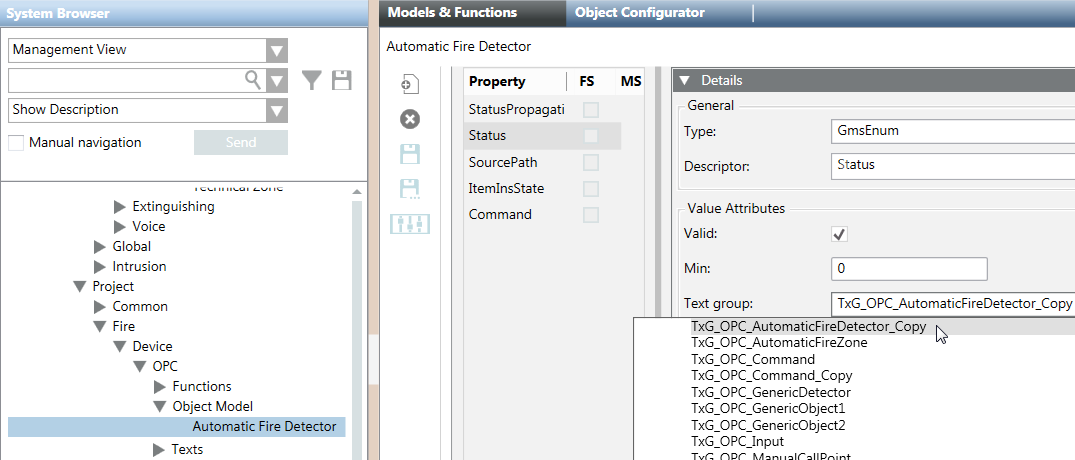
Task: Open the Show Description dropdown
Action: click(x=277, y=110)
